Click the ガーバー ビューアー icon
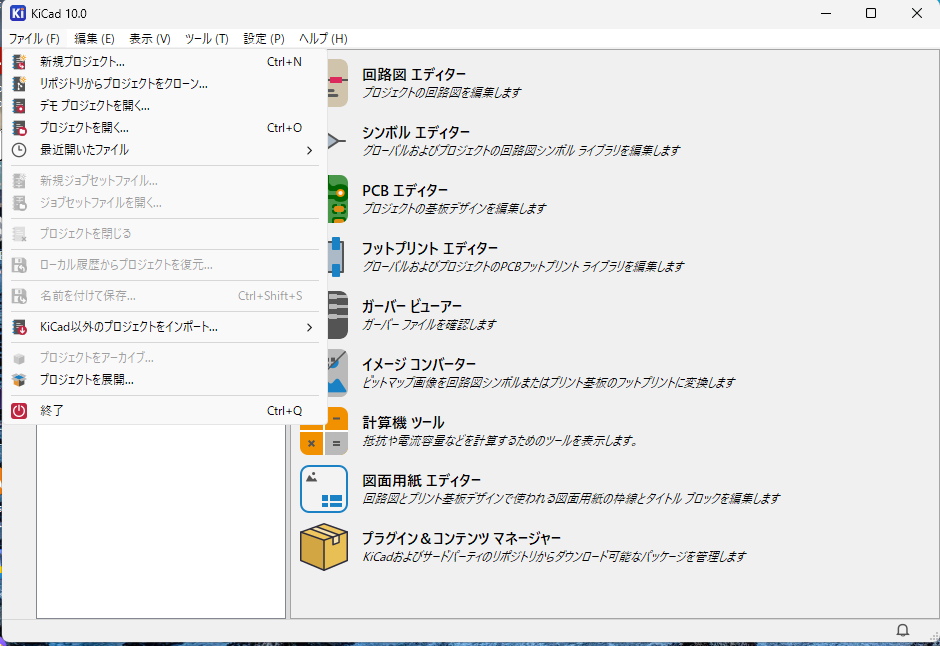This screenshot has height=646, width=940. (338, 315)
